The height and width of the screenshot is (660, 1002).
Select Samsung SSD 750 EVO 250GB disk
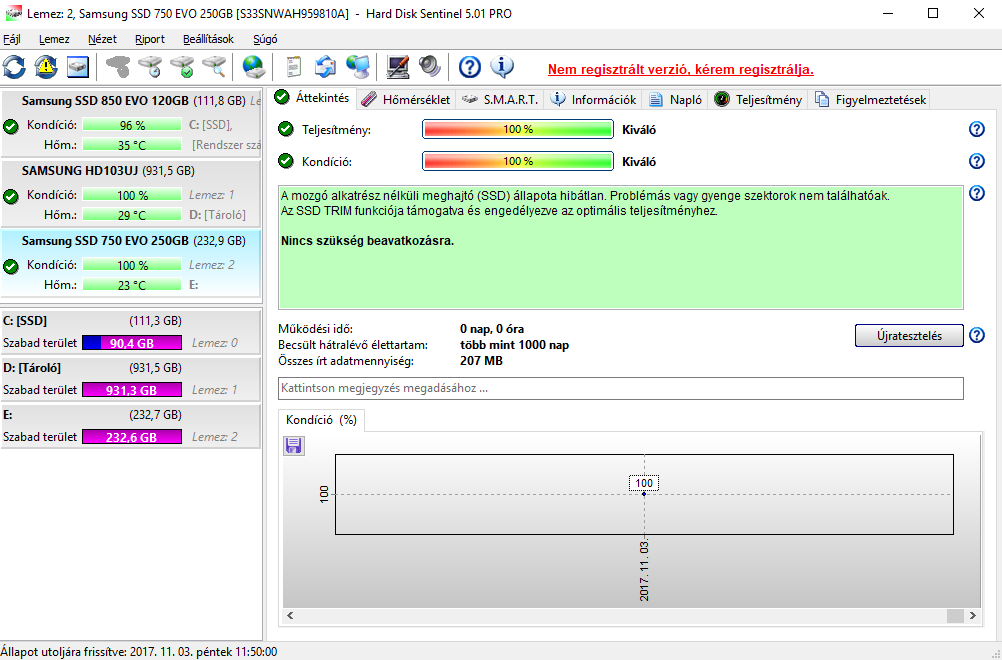pyautogui.click(x=131, y=263)
